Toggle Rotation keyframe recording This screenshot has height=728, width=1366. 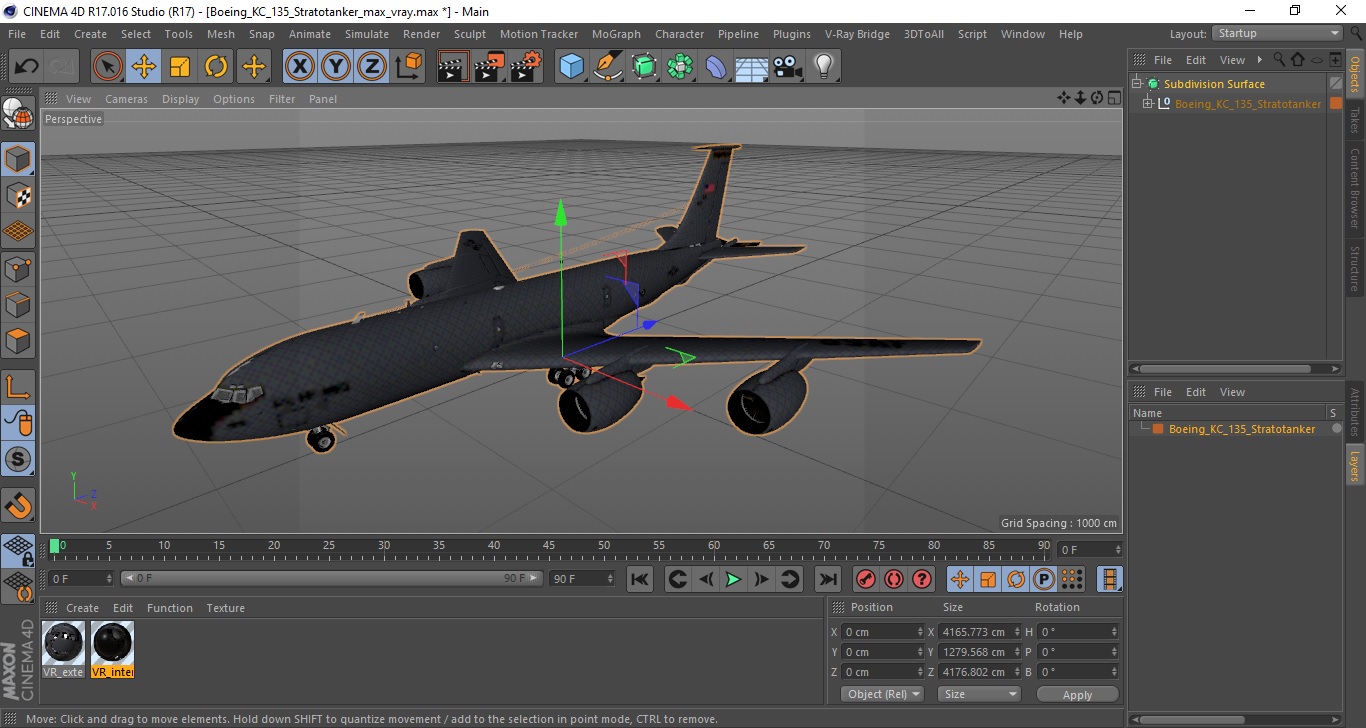pos(1016,579)
